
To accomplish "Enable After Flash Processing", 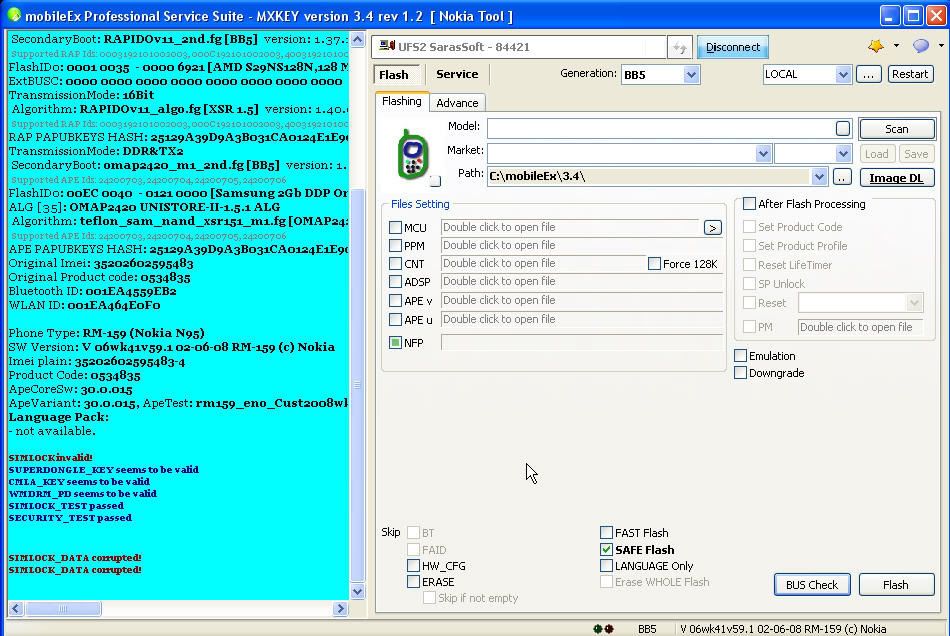I will click(x=749, y=204).
